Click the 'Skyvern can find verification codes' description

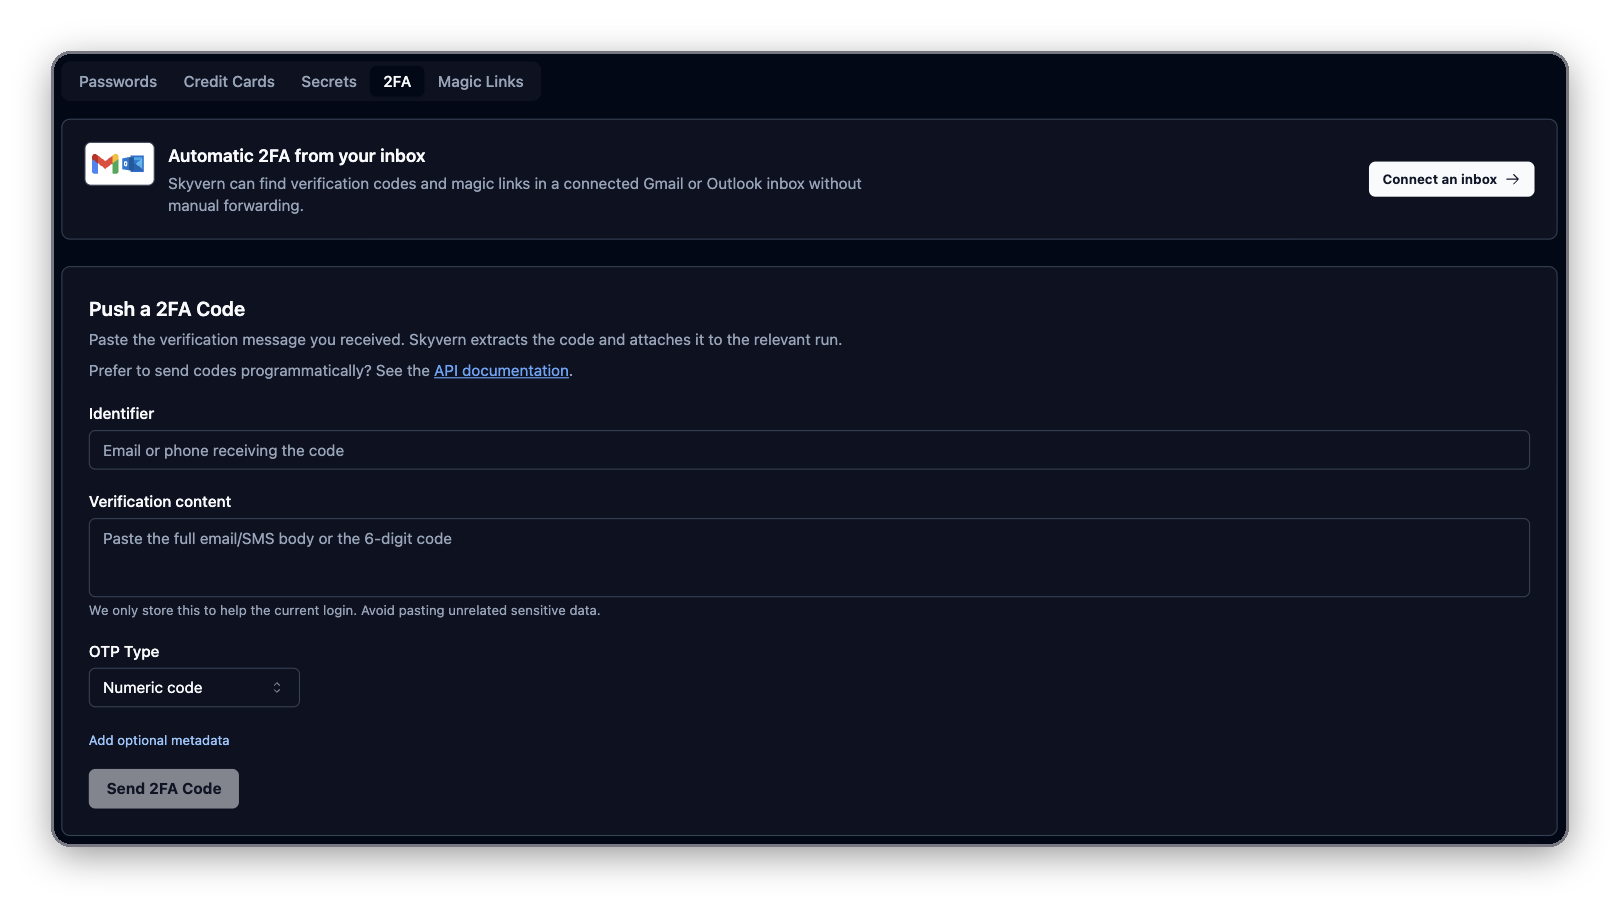pos(515,195)
